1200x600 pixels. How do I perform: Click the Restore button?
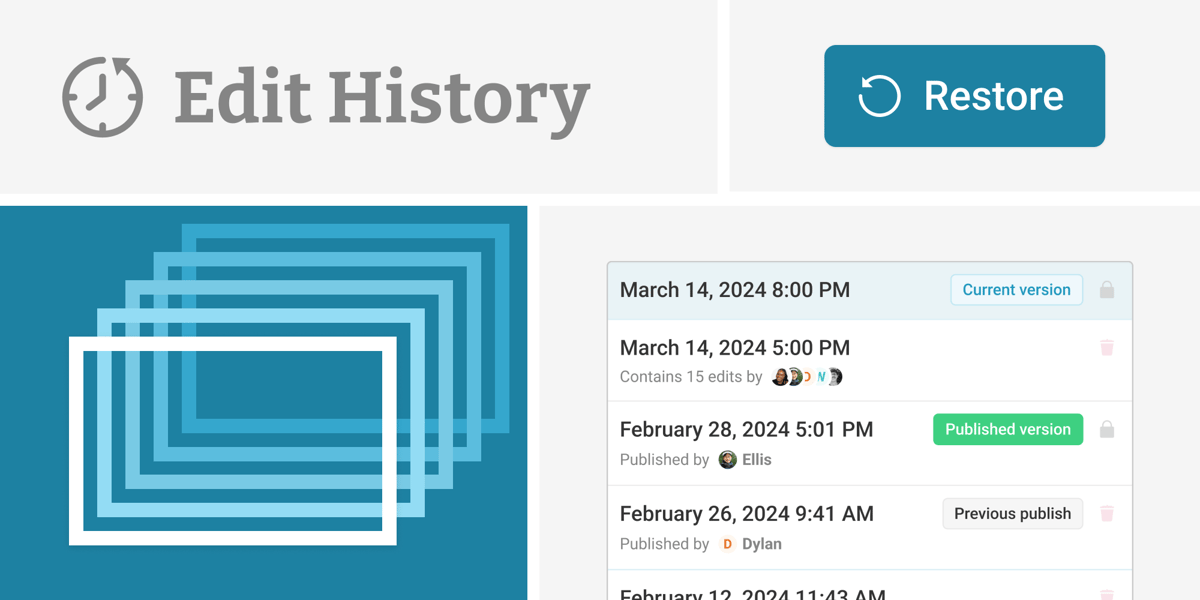tap(964, 95)
